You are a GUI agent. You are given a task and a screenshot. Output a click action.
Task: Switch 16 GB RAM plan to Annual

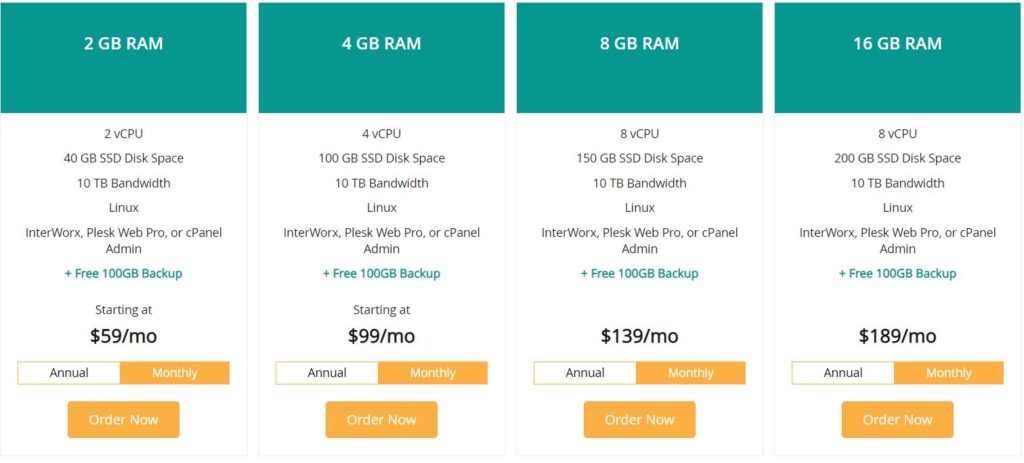point(843,373)
